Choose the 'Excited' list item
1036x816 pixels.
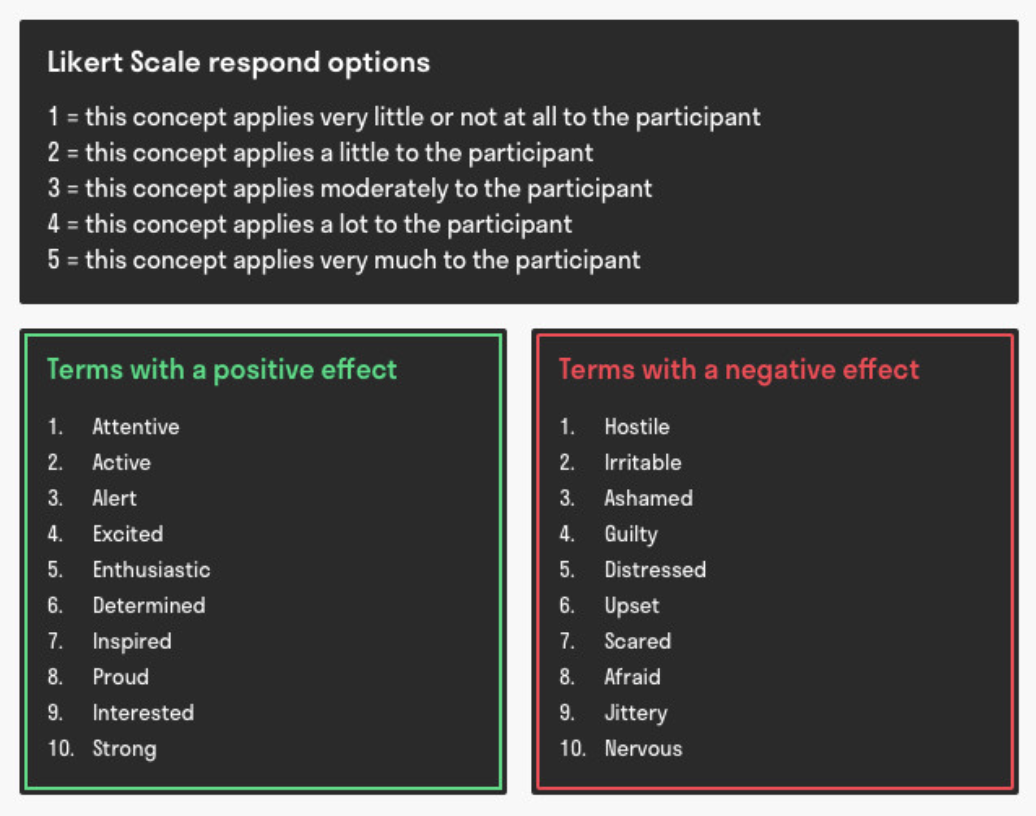click(x=128, y=534)
